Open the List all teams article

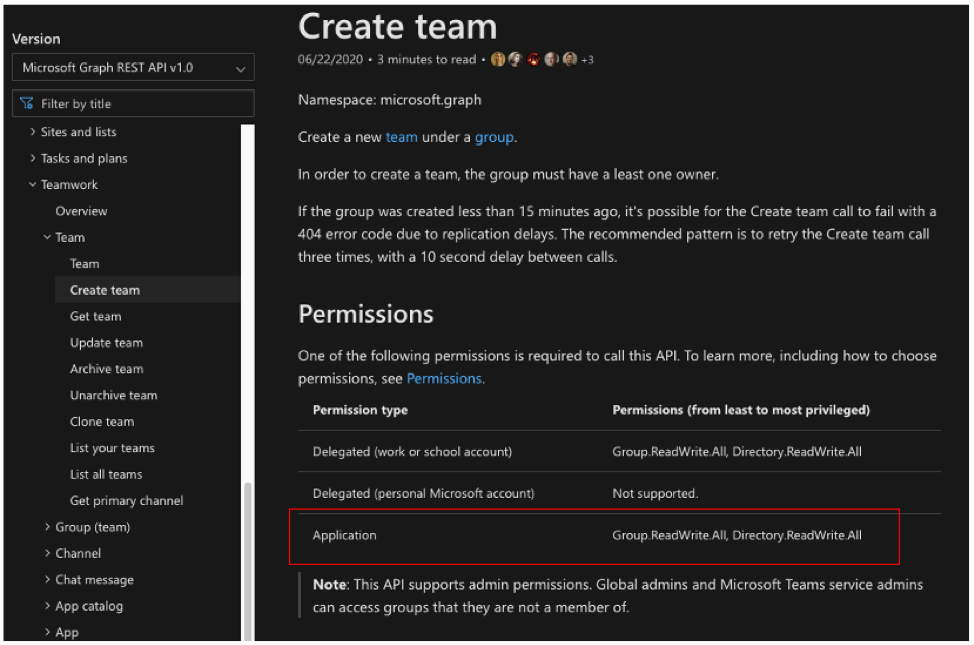click(x=106, y=474)
